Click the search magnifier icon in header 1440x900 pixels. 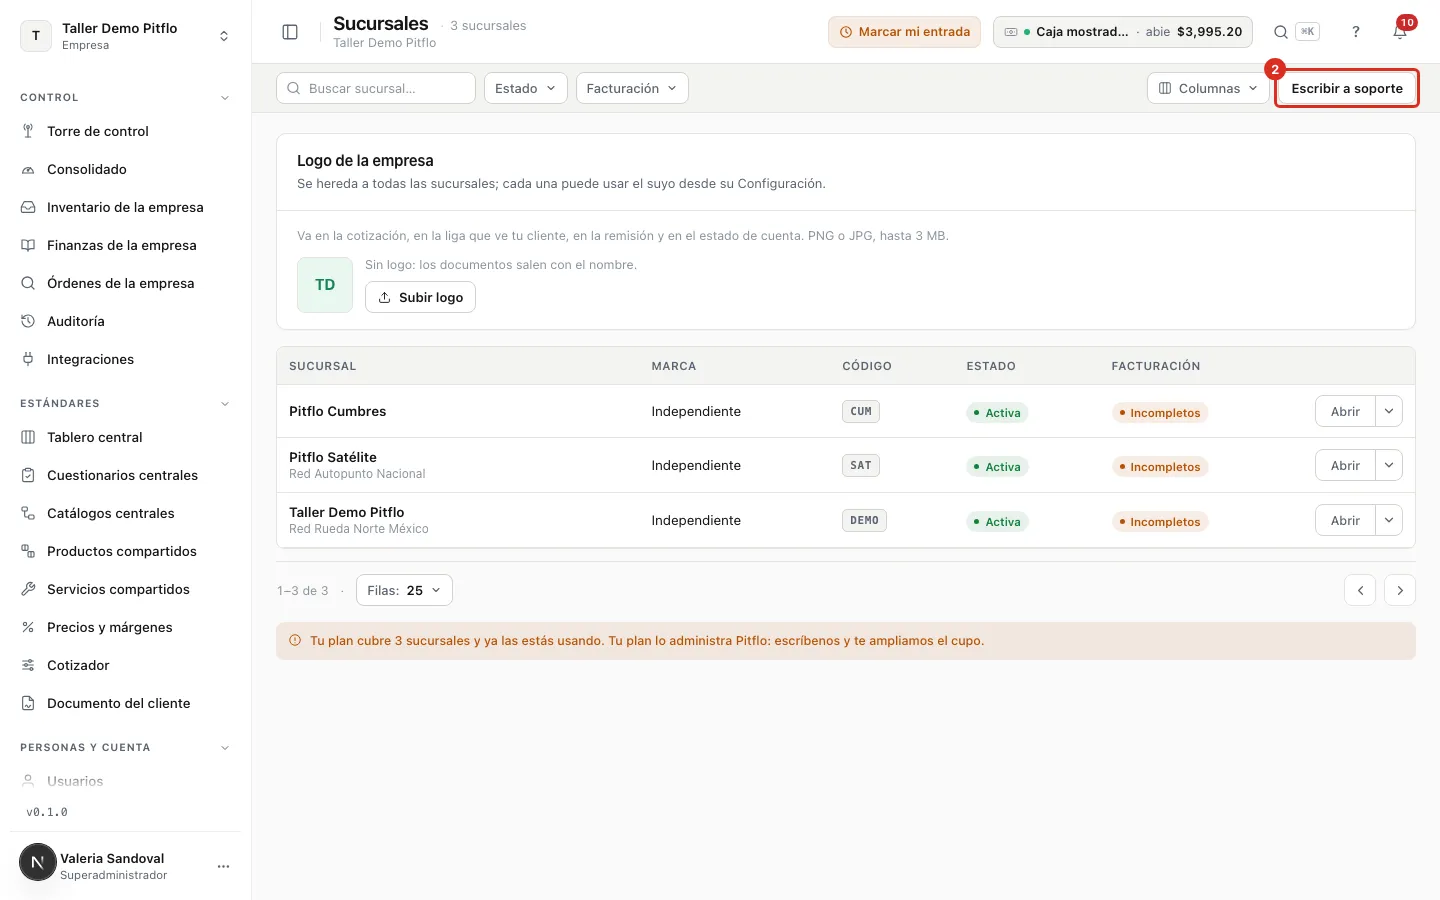[1280, 32]
